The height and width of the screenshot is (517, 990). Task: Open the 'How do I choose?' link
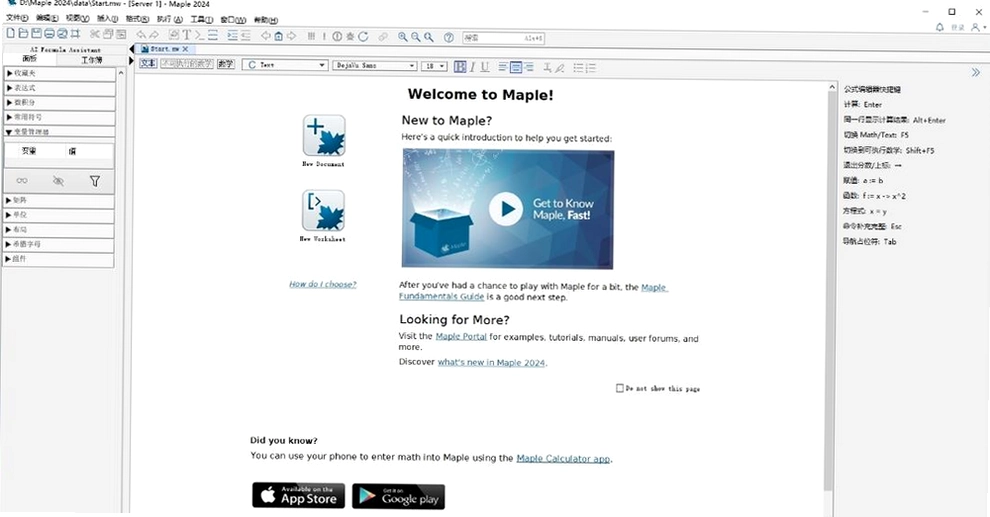[x=323, y=284]
